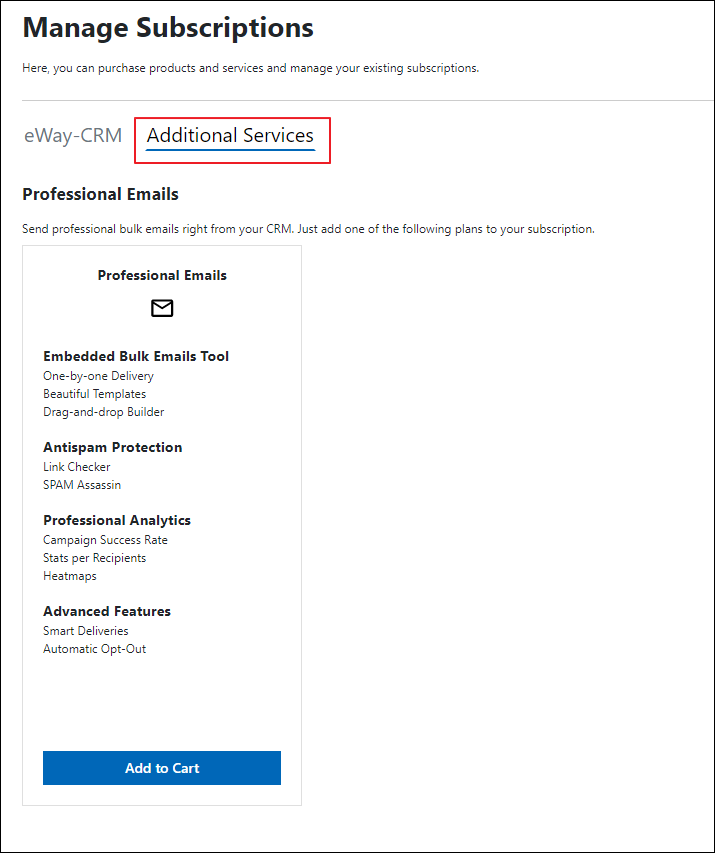Click the Beautiful Templates feature line
The image size is (715, 853).
click(95, 394)
